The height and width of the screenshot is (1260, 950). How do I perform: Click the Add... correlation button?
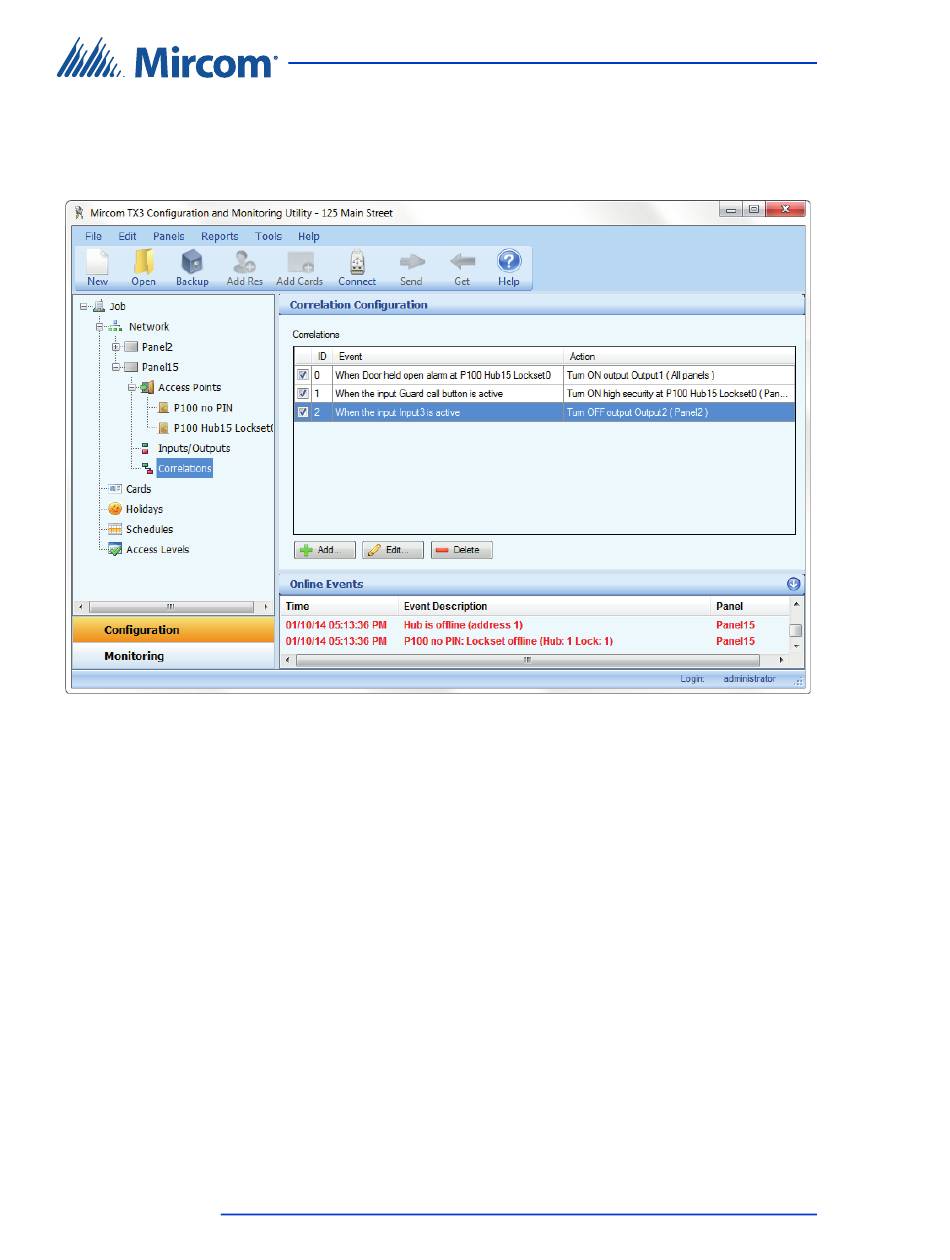(x=324, y=550)
